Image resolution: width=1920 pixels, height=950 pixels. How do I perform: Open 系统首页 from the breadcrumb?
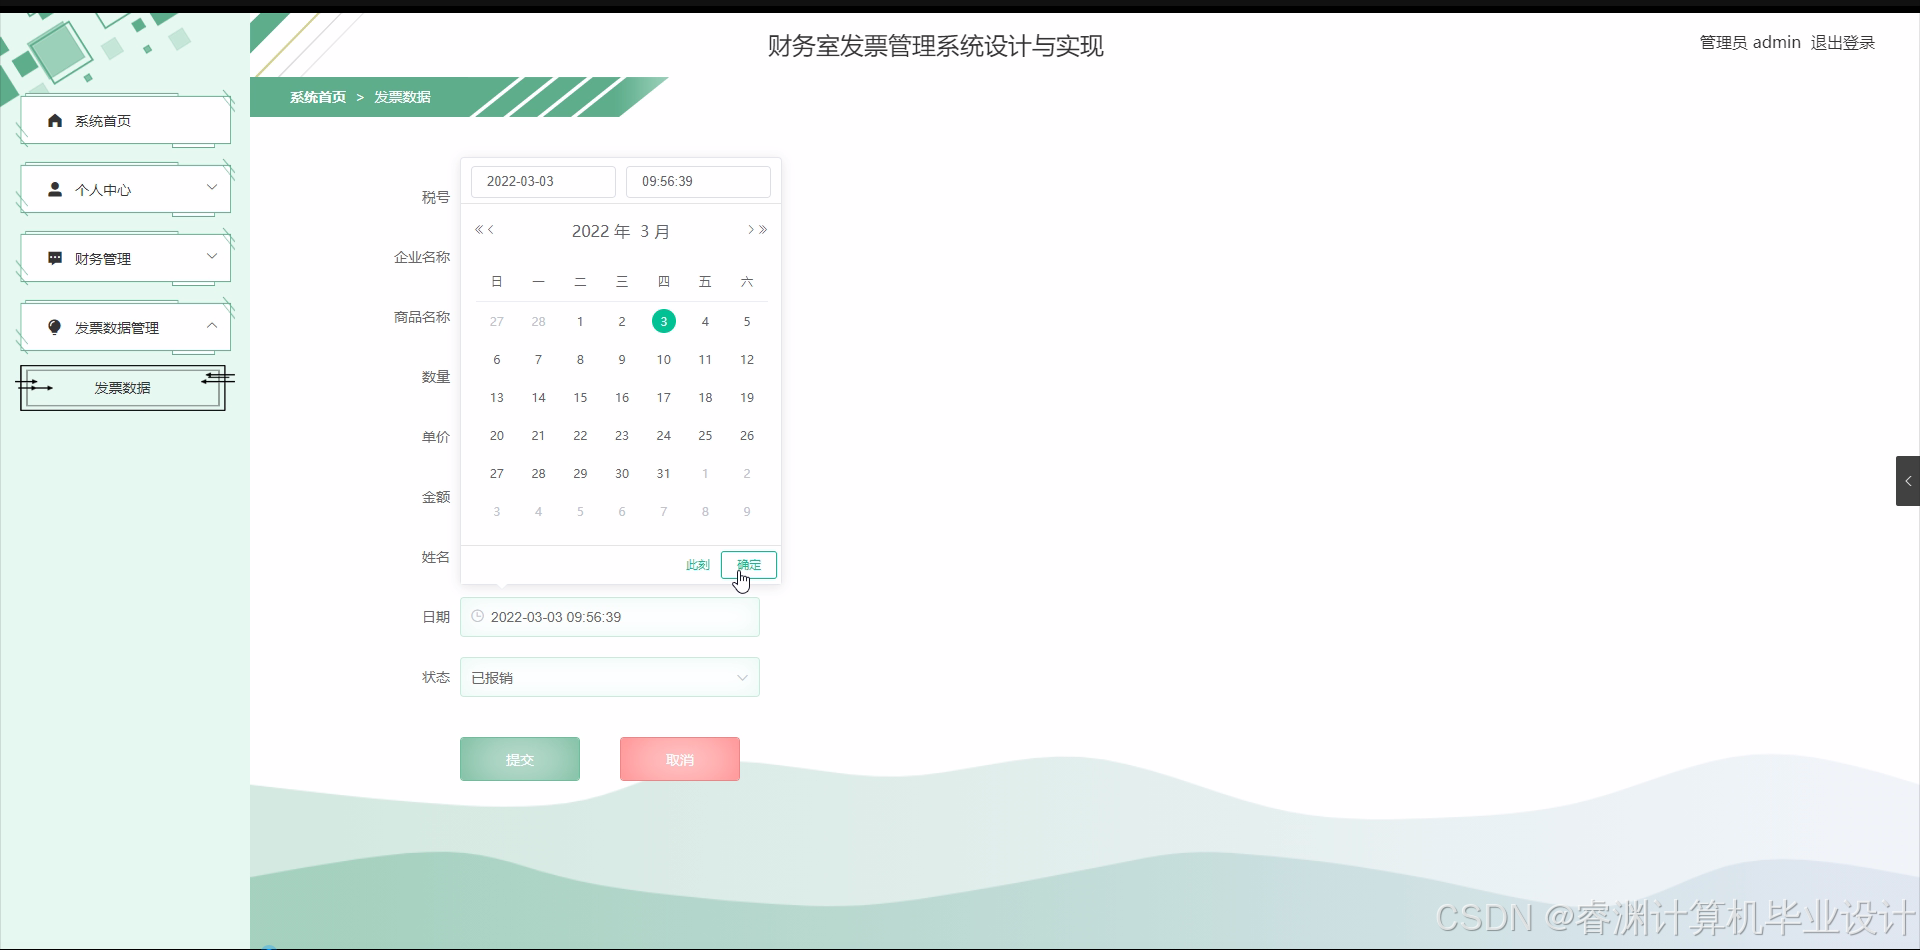[x=317, y=96]
